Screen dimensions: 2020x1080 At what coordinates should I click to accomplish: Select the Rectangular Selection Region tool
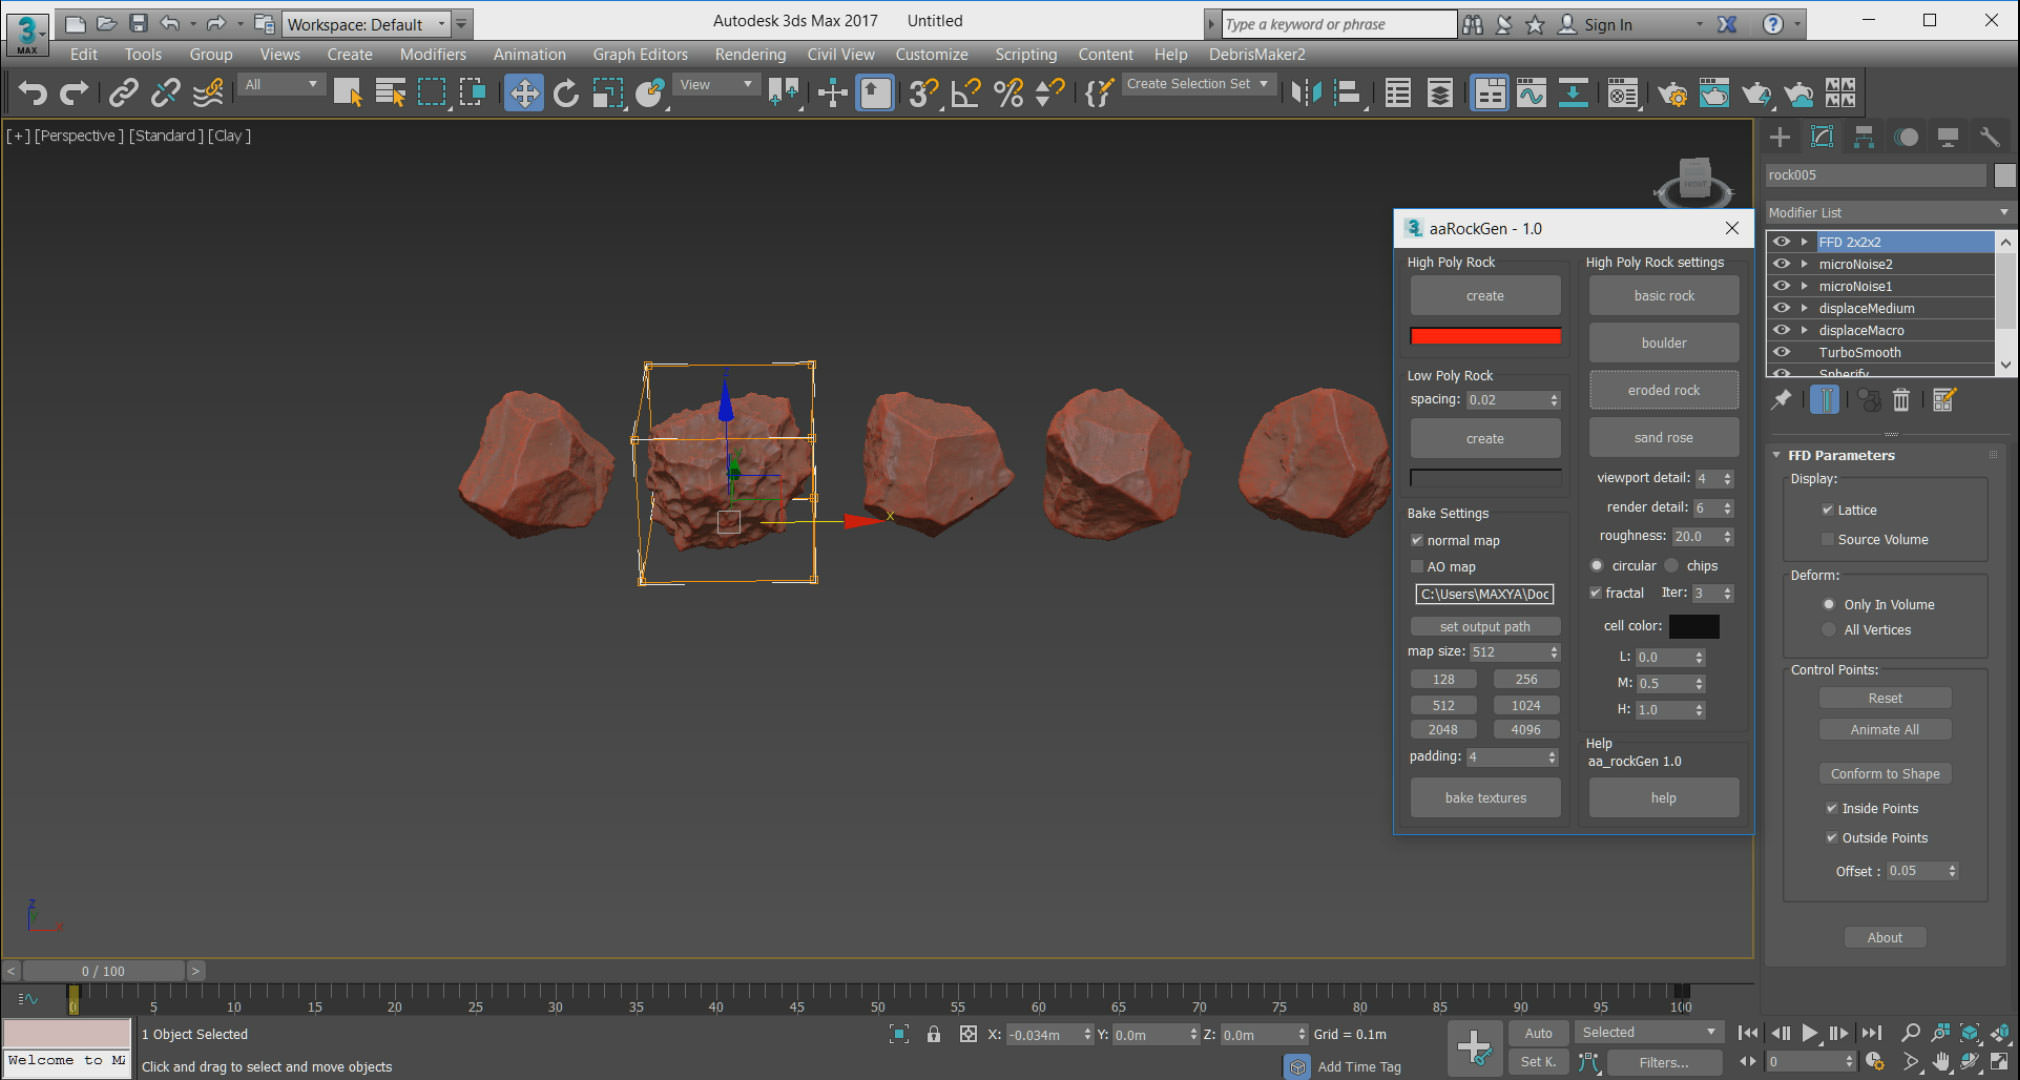432,94
